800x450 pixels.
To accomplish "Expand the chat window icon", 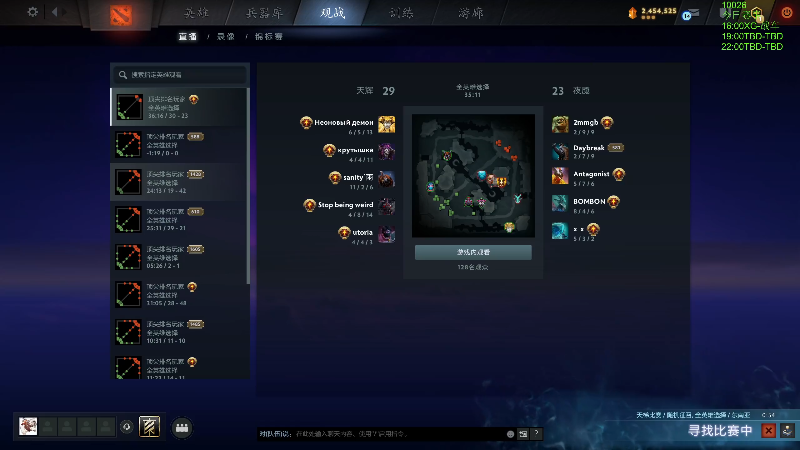I will click(523, 434).
